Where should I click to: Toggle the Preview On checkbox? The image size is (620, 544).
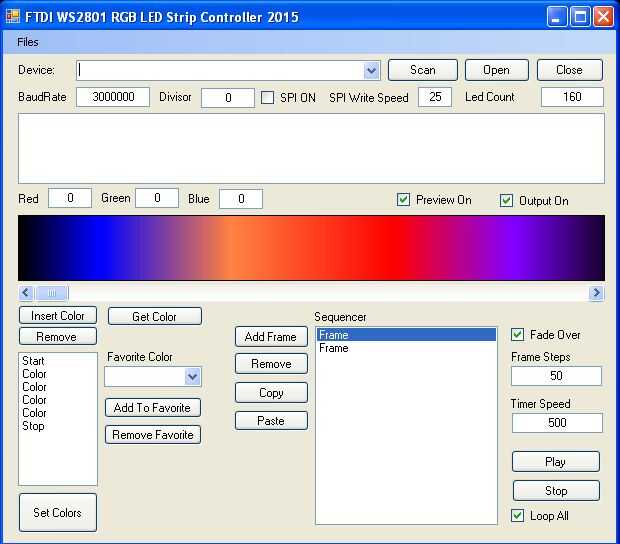403,200
